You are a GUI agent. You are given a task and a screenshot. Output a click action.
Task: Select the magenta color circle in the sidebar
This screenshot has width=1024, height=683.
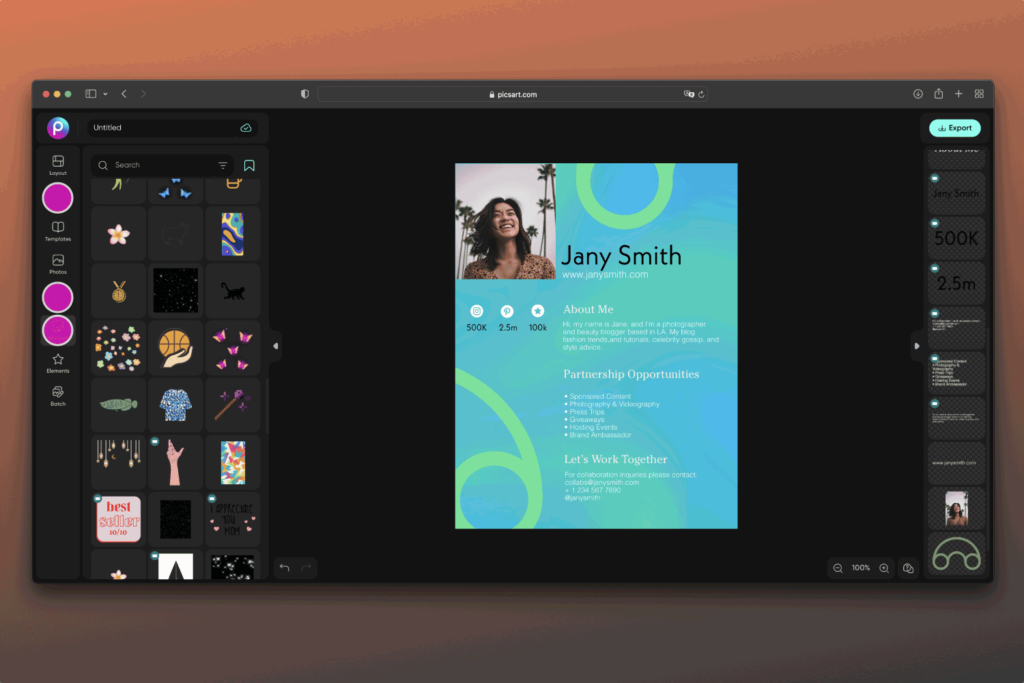click(57, 198)
